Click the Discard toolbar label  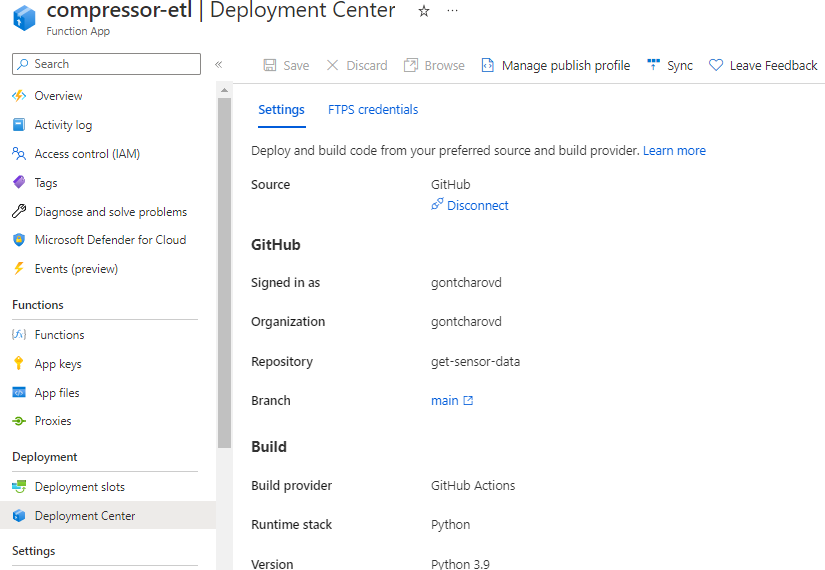pos(367,66)
